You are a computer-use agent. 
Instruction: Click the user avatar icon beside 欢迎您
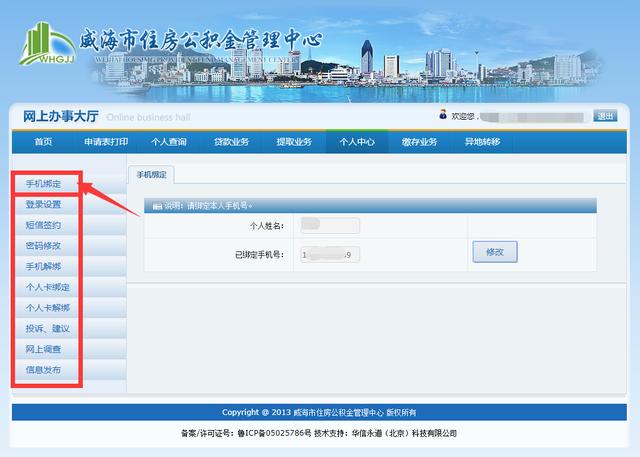point(443,114)
